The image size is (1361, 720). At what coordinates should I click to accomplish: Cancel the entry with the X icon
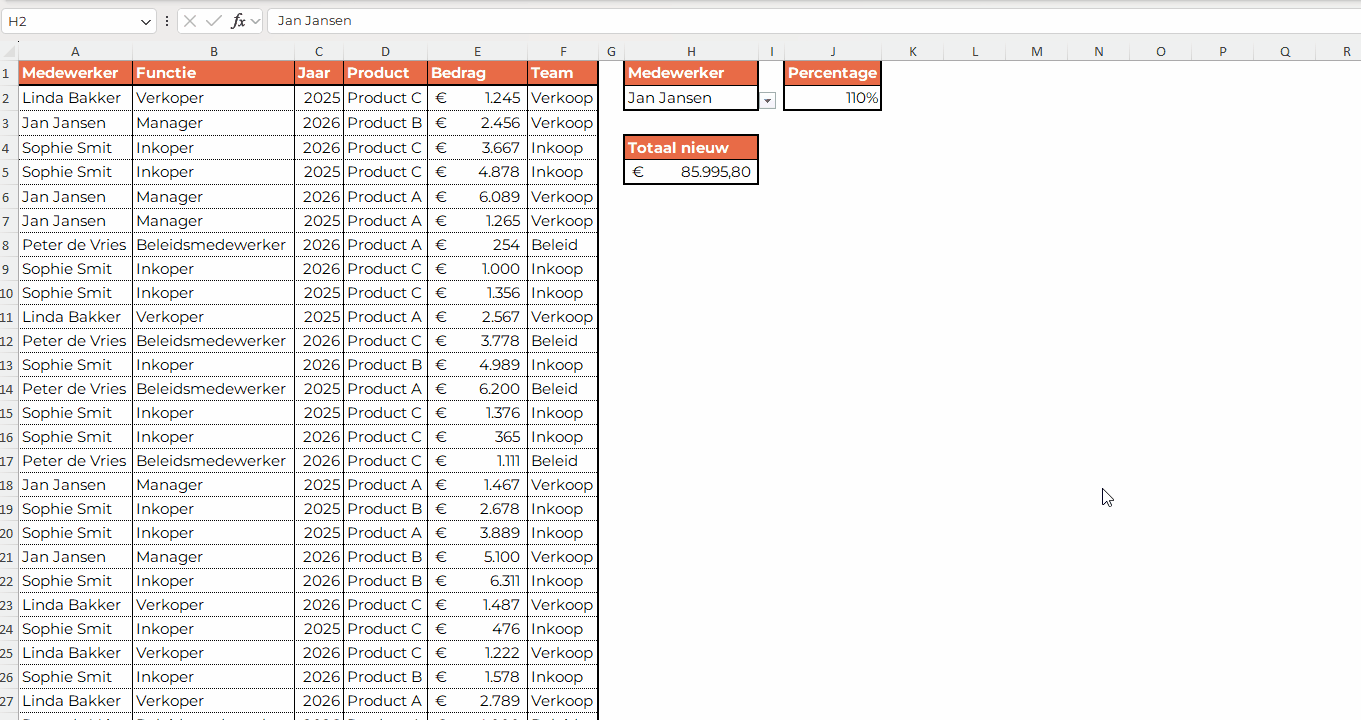(189, 20)
